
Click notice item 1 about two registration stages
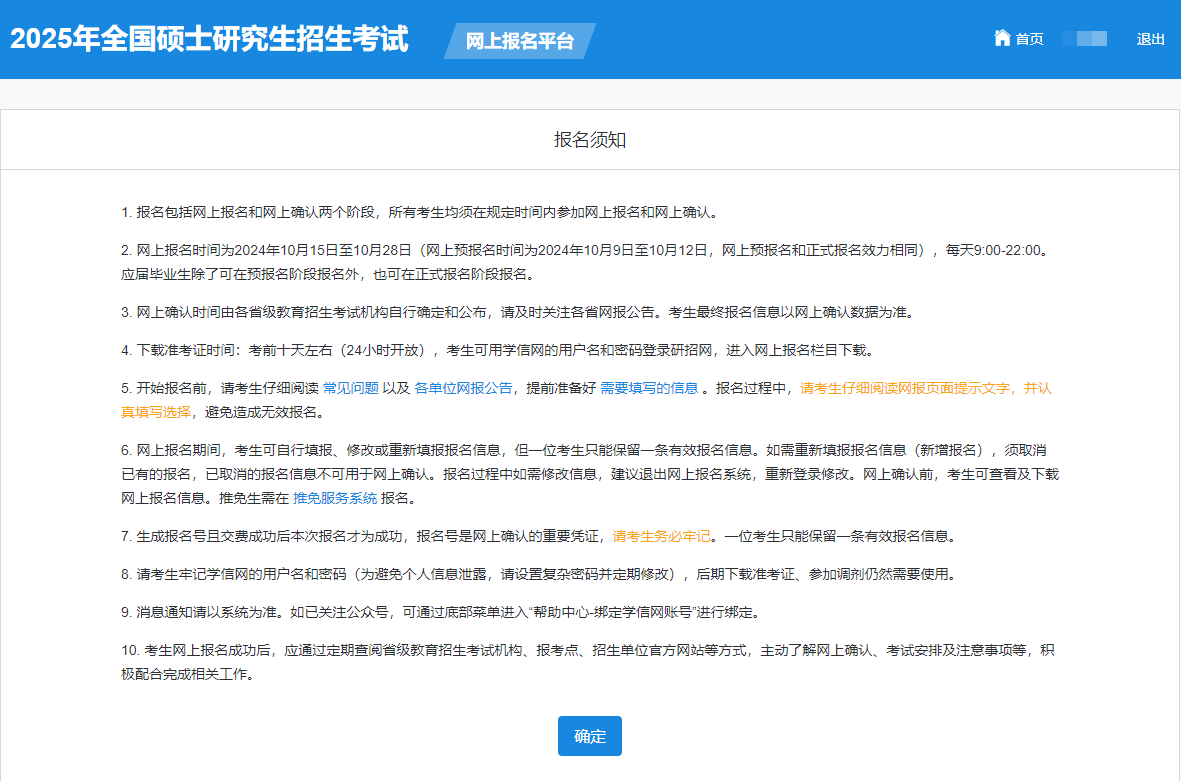(419, 212)
